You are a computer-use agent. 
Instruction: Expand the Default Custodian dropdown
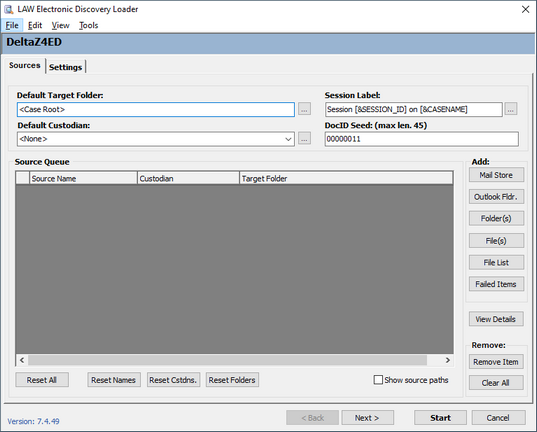point(288,139)
